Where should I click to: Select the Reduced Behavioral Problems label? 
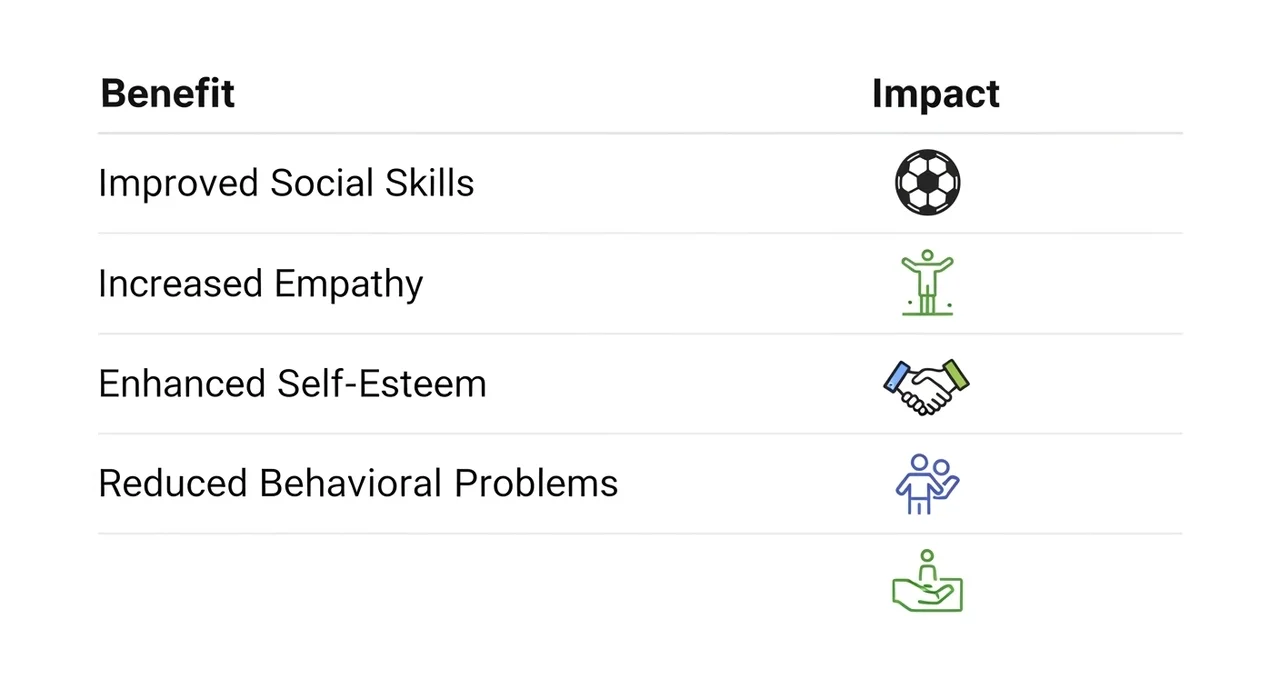358,484
